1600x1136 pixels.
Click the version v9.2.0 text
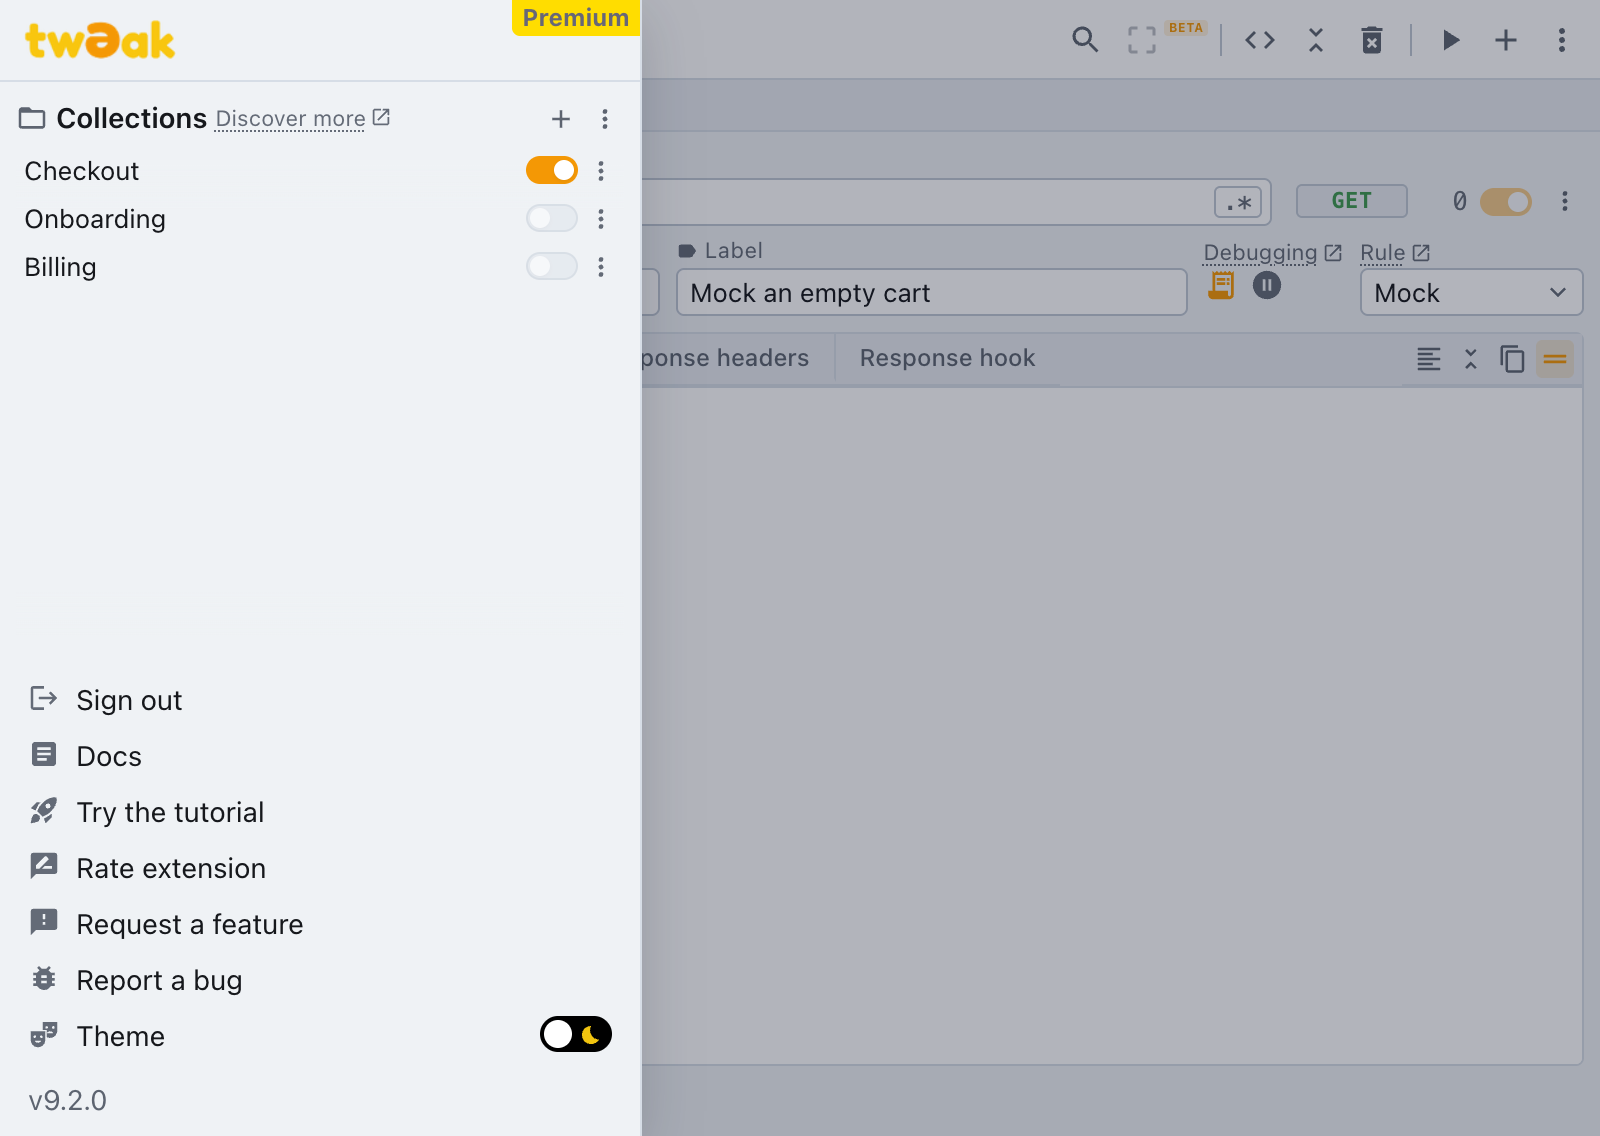click(67, 1100)
